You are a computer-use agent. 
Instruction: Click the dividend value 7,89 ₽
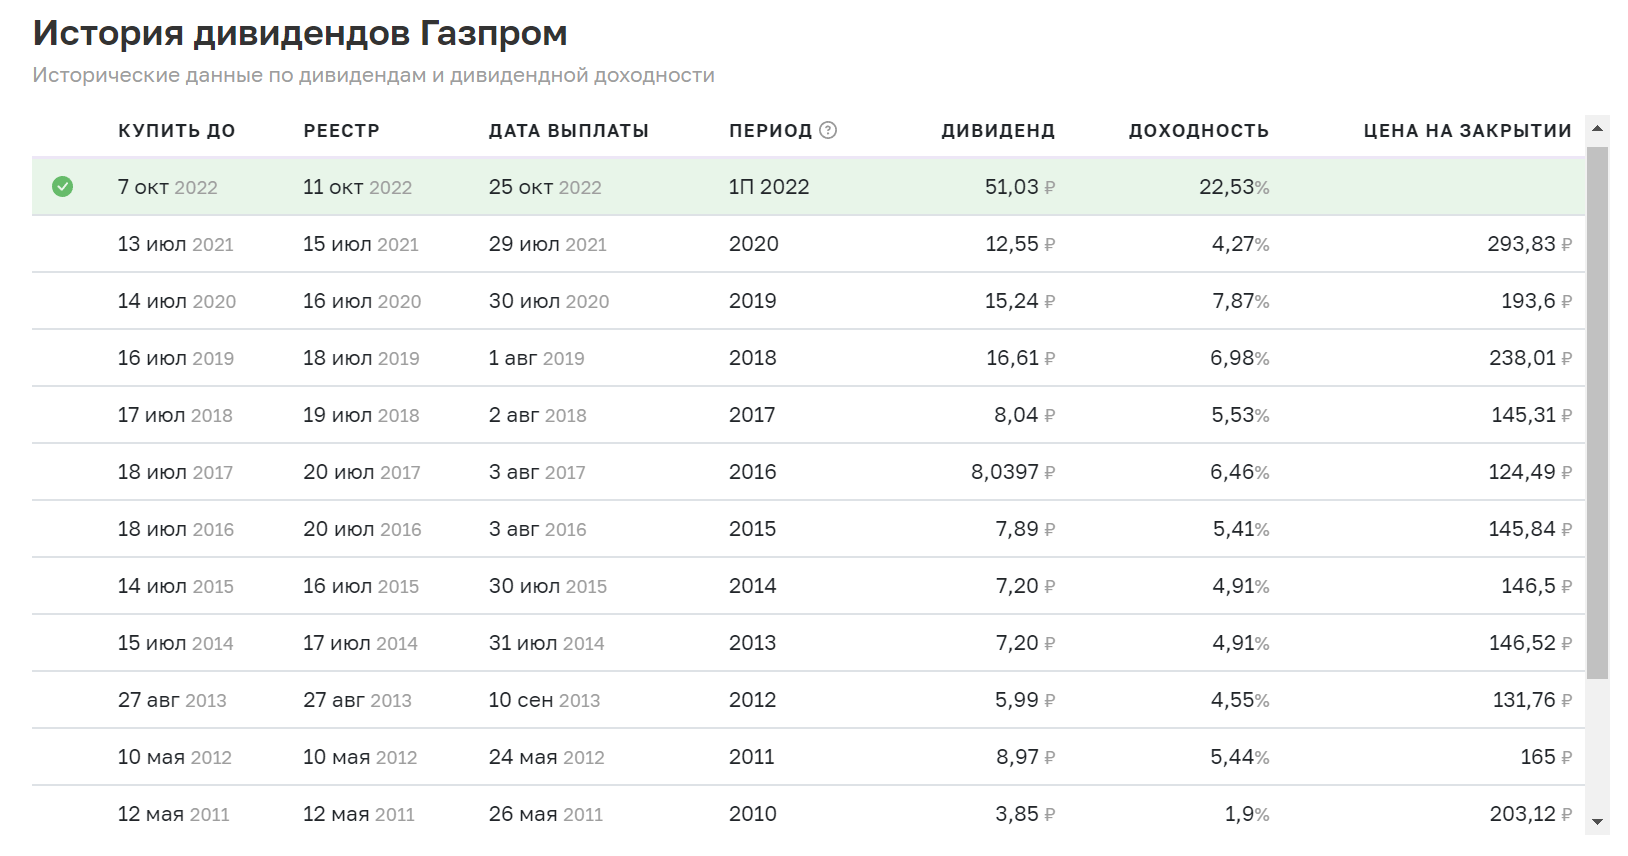click(x=1025, y=529)
